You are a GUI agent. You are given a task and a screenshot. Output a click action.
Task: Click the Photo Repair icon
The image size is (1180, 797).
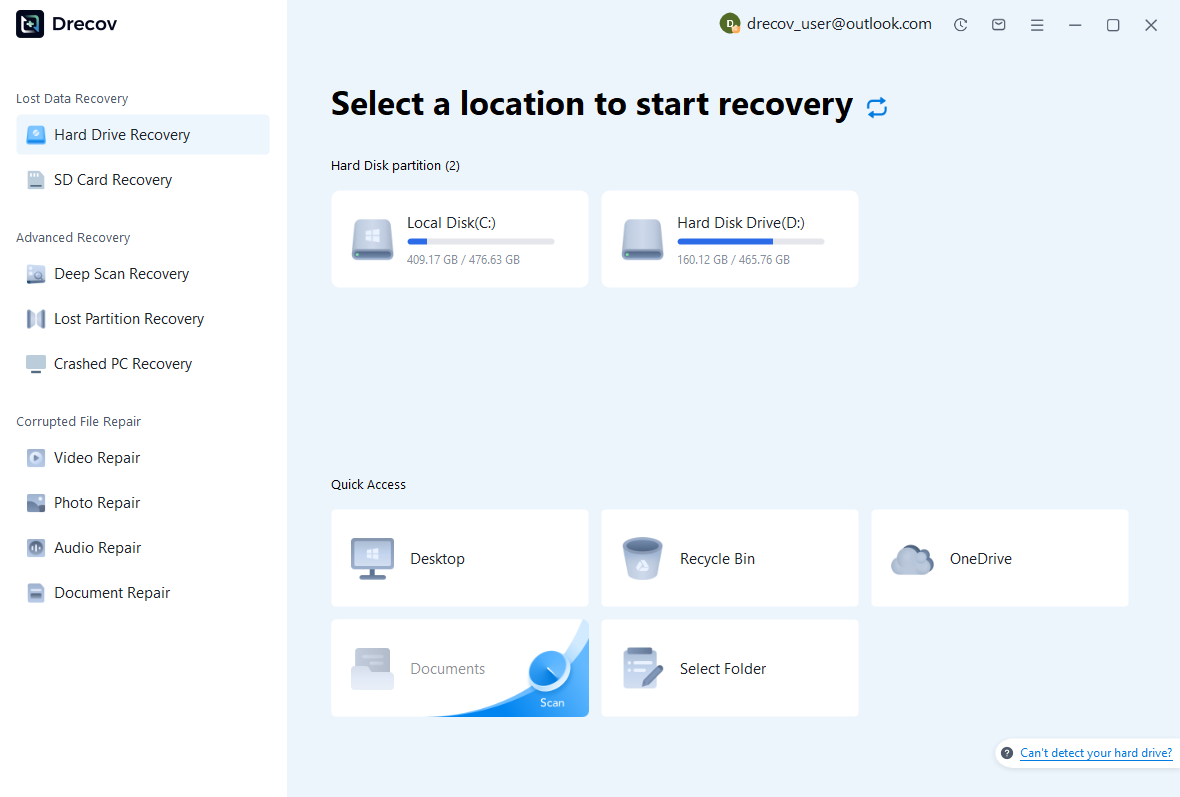35,503
